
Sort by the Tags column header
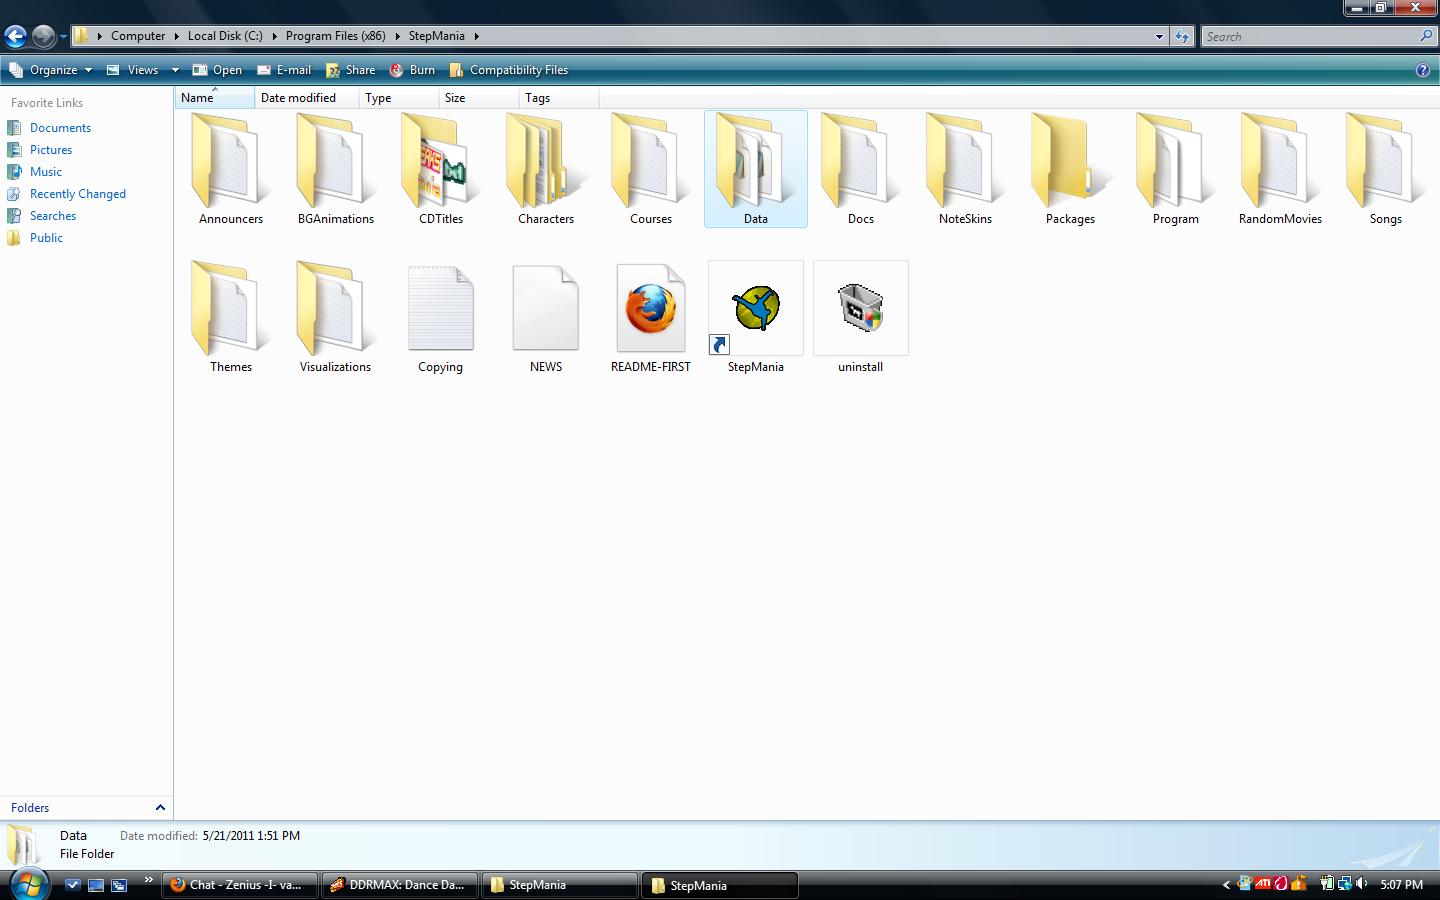(x=559, y=97)
